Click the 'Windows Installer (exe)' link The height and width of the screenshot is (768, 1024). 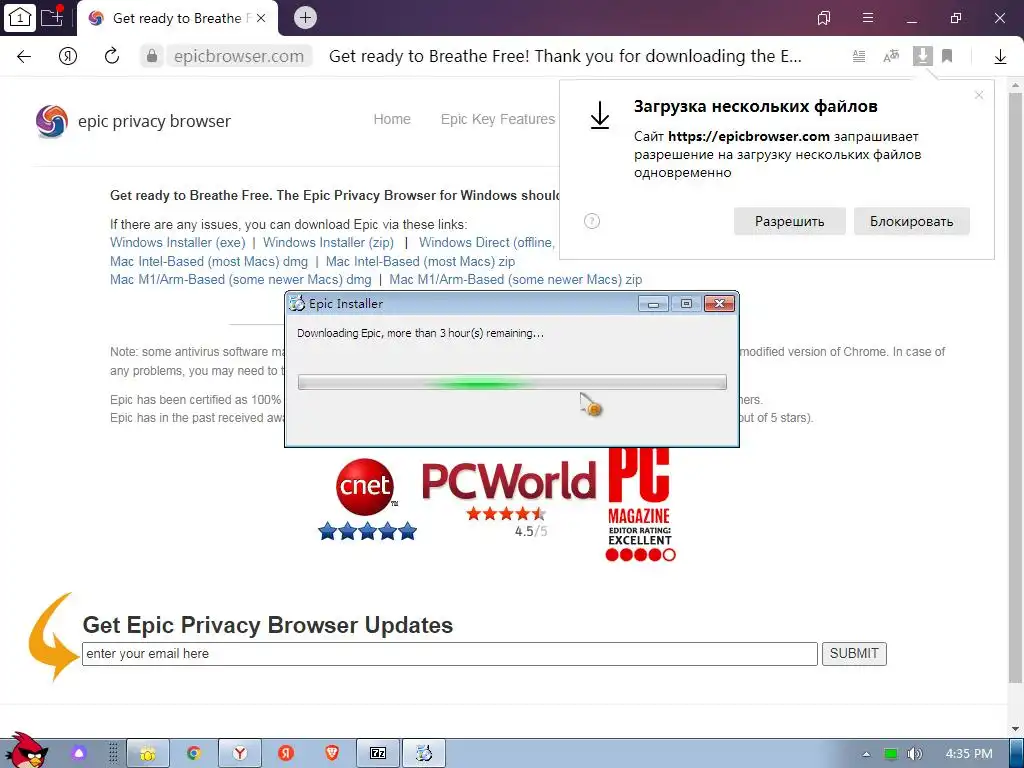click(178, 242)
